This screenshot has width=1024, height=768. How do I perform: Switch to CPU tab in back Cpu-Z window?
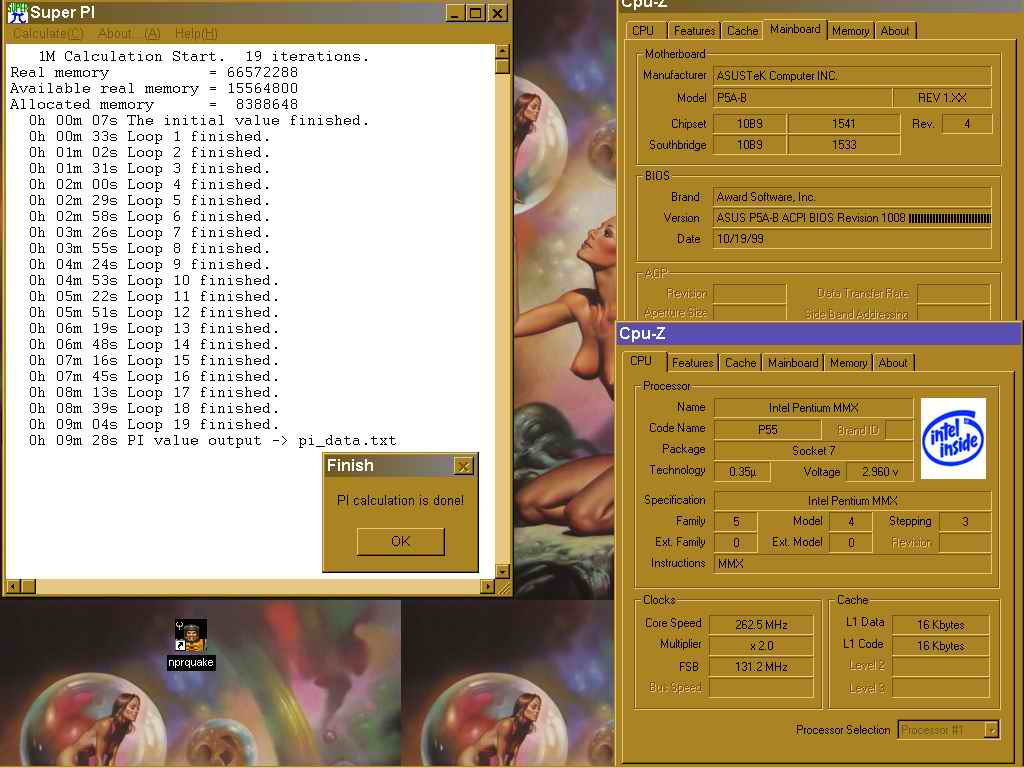pyautogui.click(x=643, y=31)
